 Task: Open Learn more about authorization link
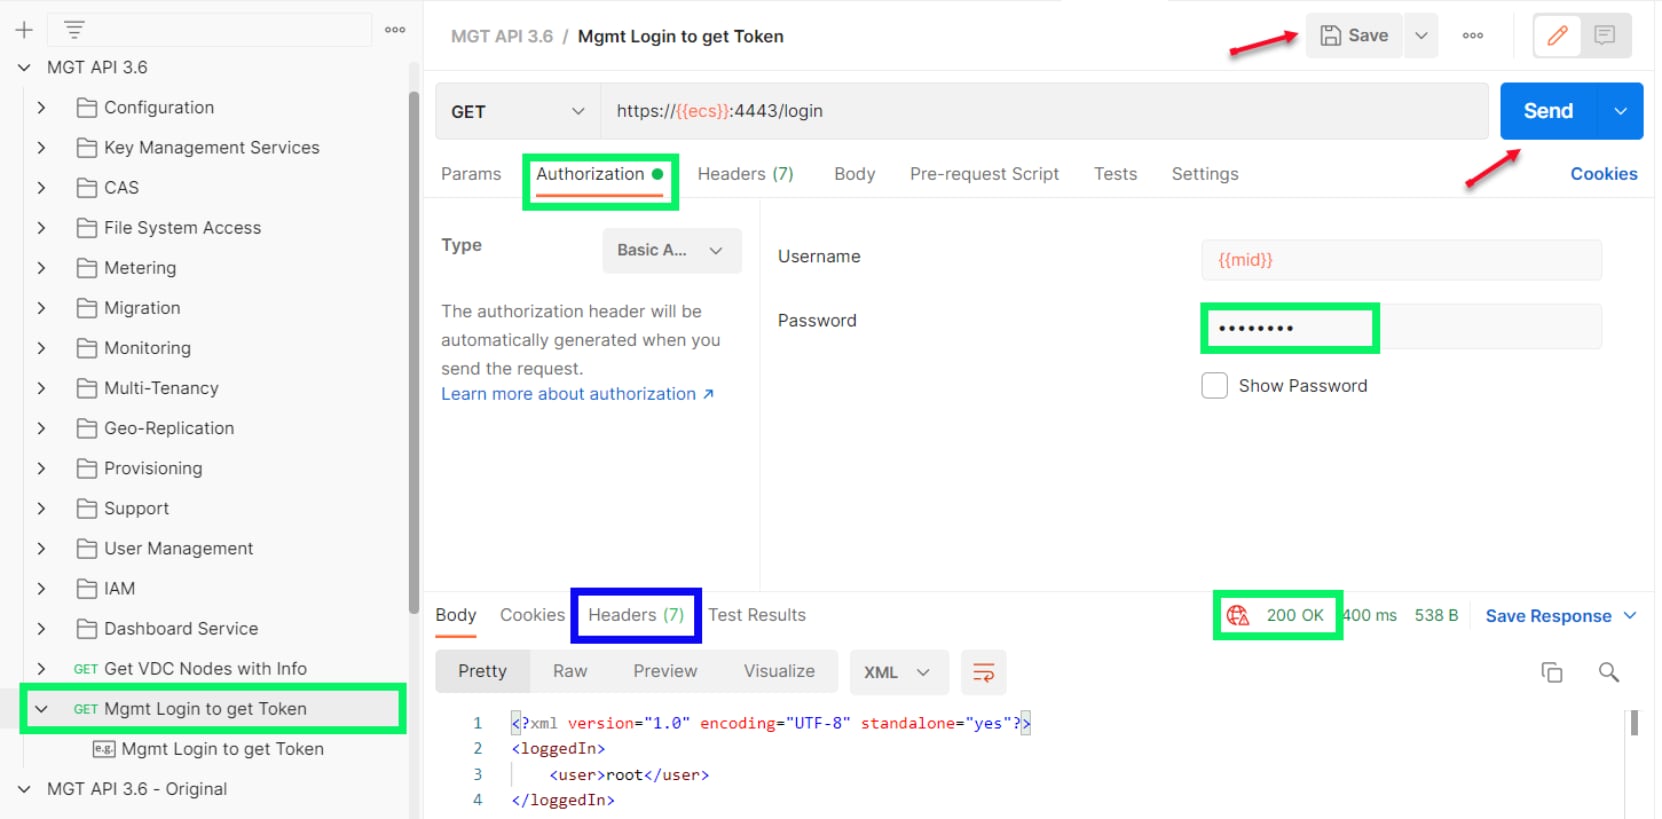click(x=578, y=394)
